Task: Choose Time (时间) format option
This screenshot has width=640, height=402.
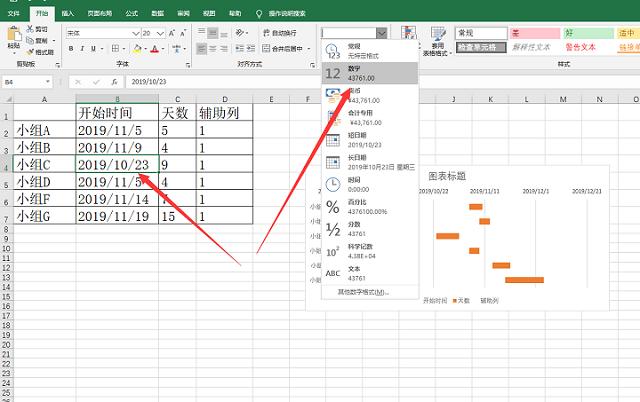Action: tap(370, 184)
